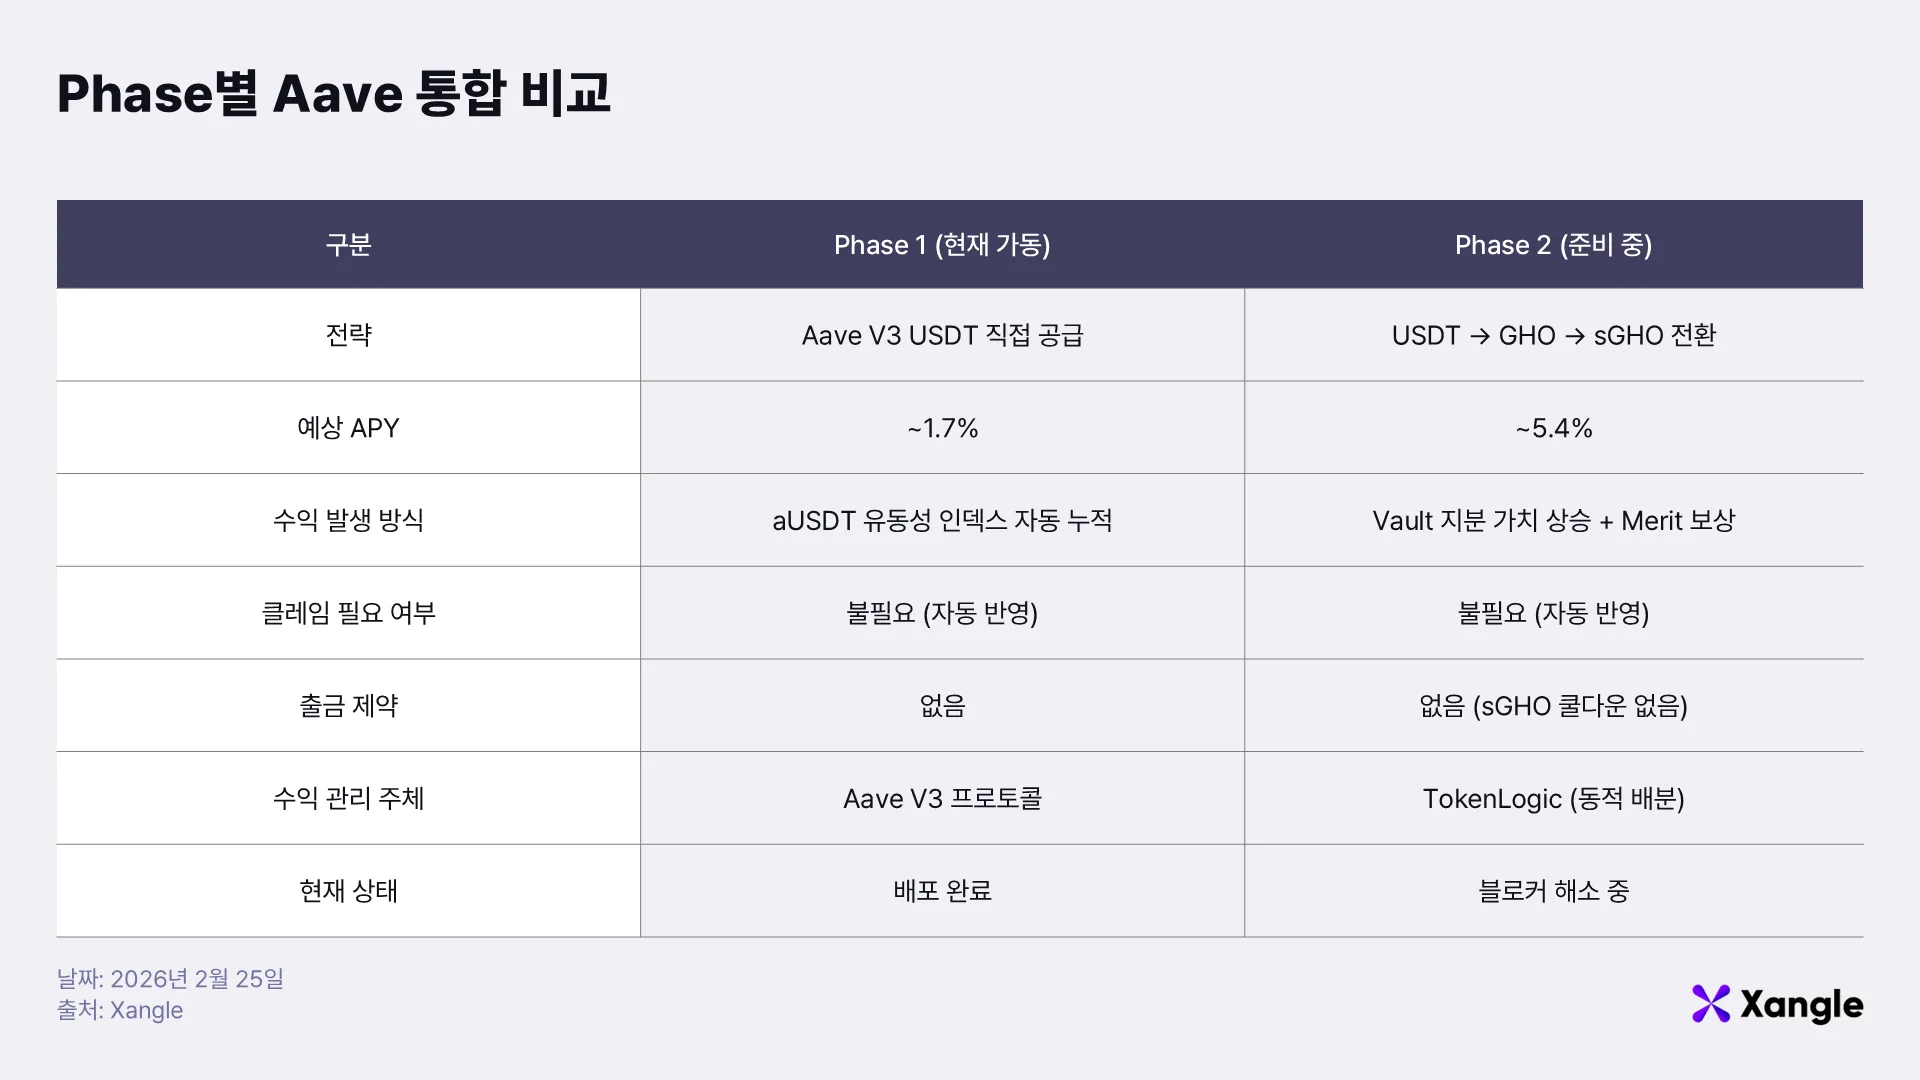Select the '예상 APY' row label
1920x1080 pixels.
coord(348,428)
